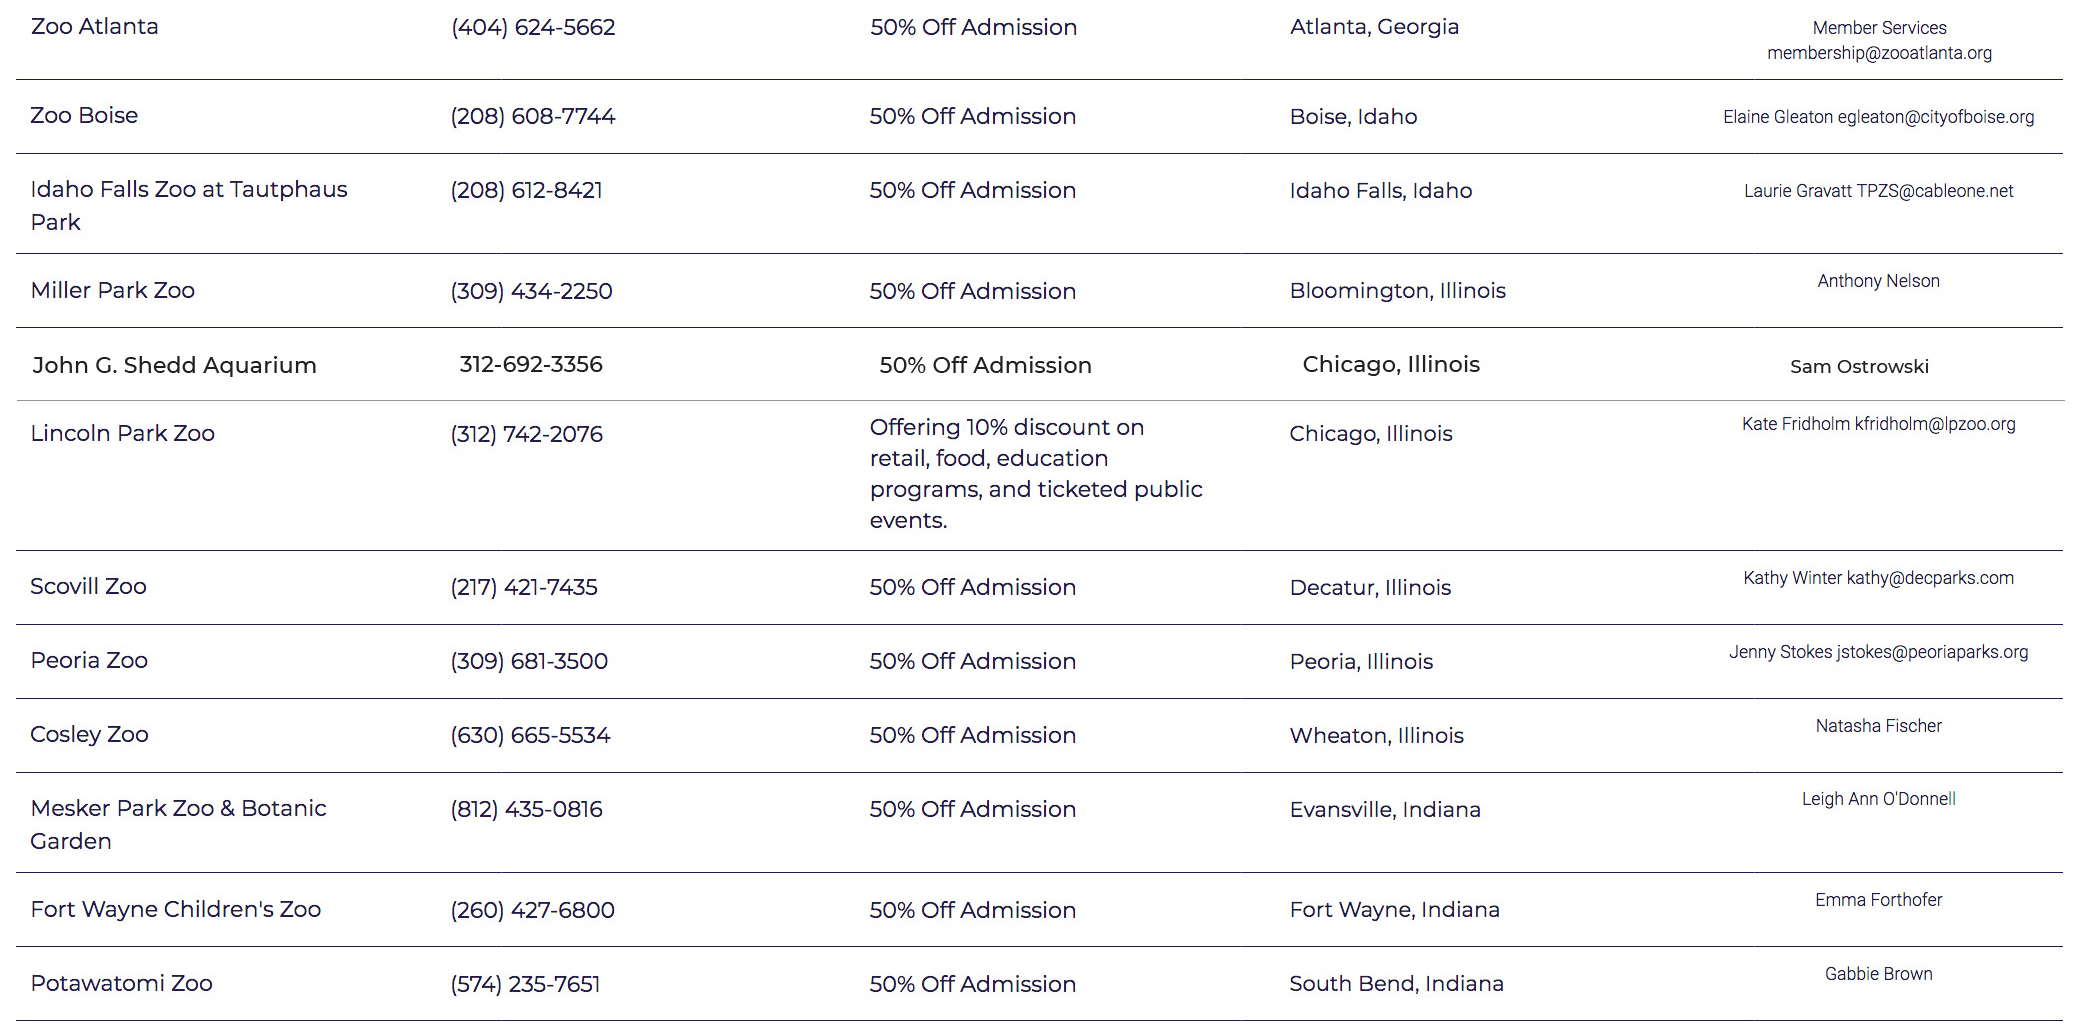
Task: Click the Zoo Atlanta membership email address
Action: pos(1879,53)
